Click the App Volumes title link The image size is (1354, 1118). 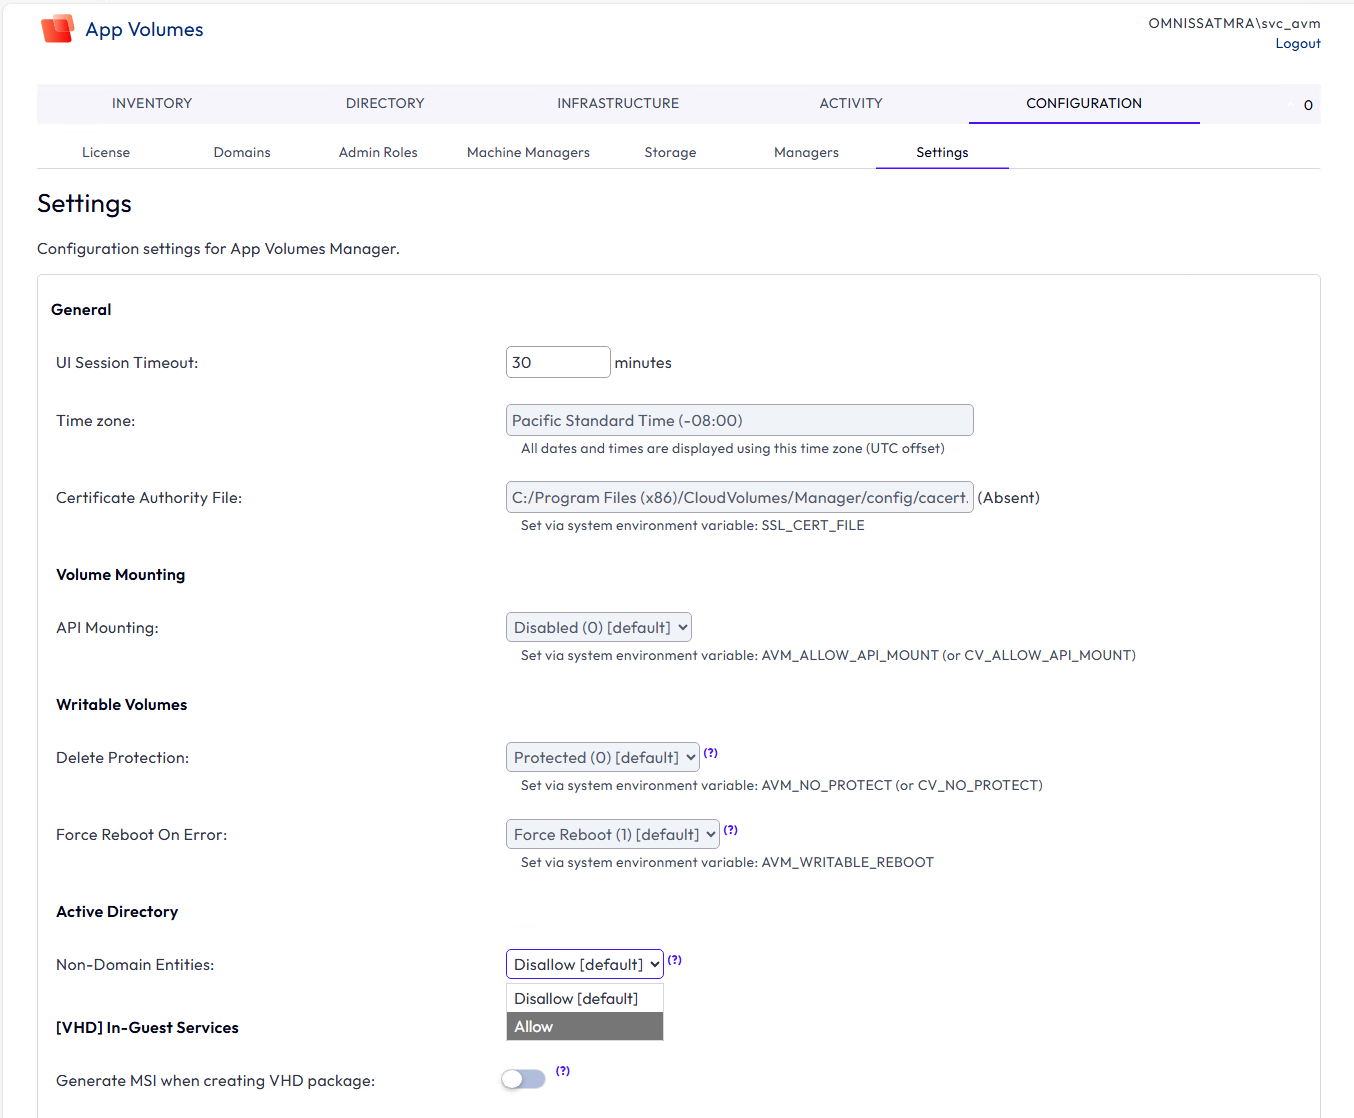[x=144, y=29]
